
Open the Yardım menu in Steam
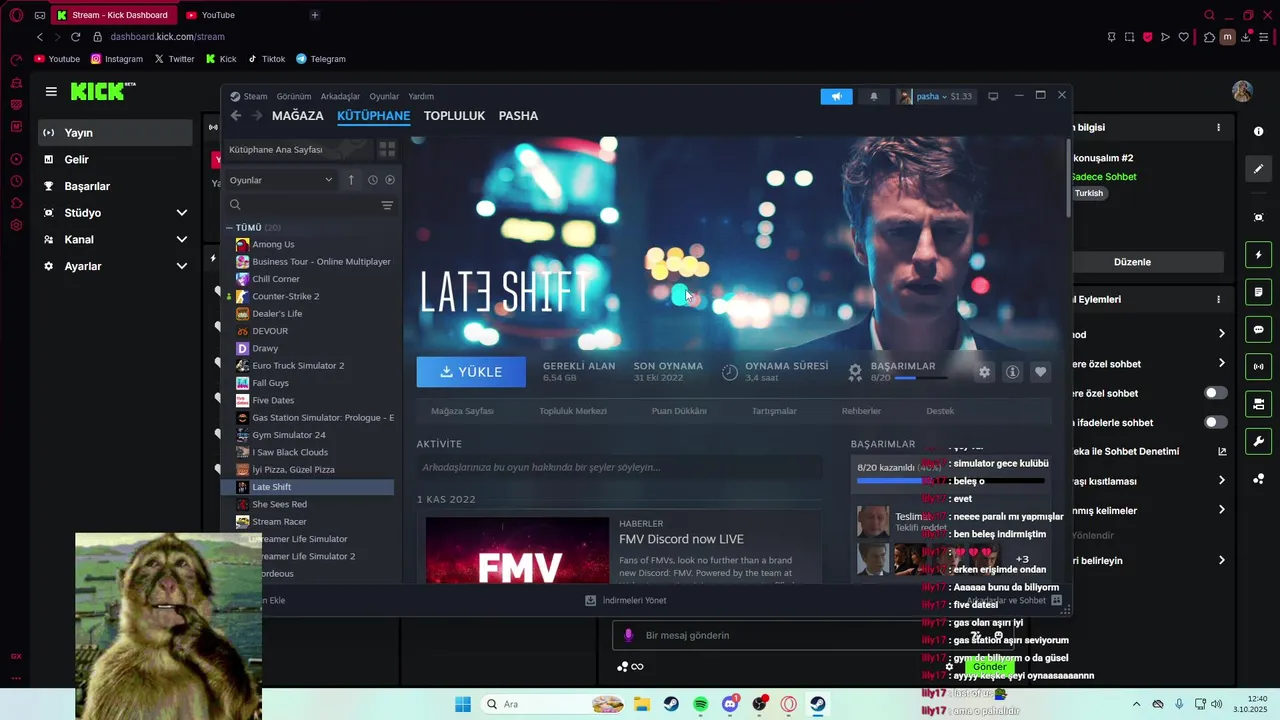(x=421, y=97)
